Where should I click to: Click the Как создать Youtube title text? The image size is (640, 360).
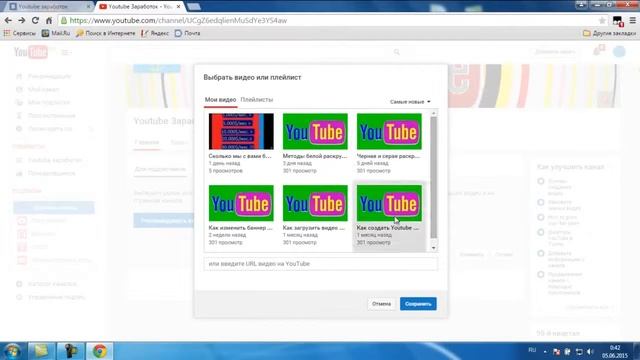(x=388, y=228)
